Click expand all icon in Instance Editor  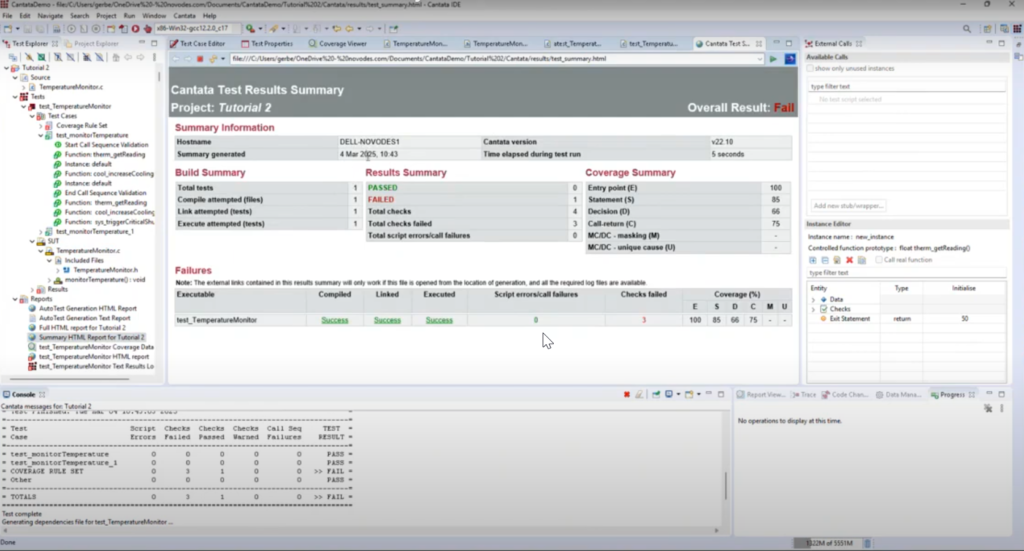coord(813,260)
